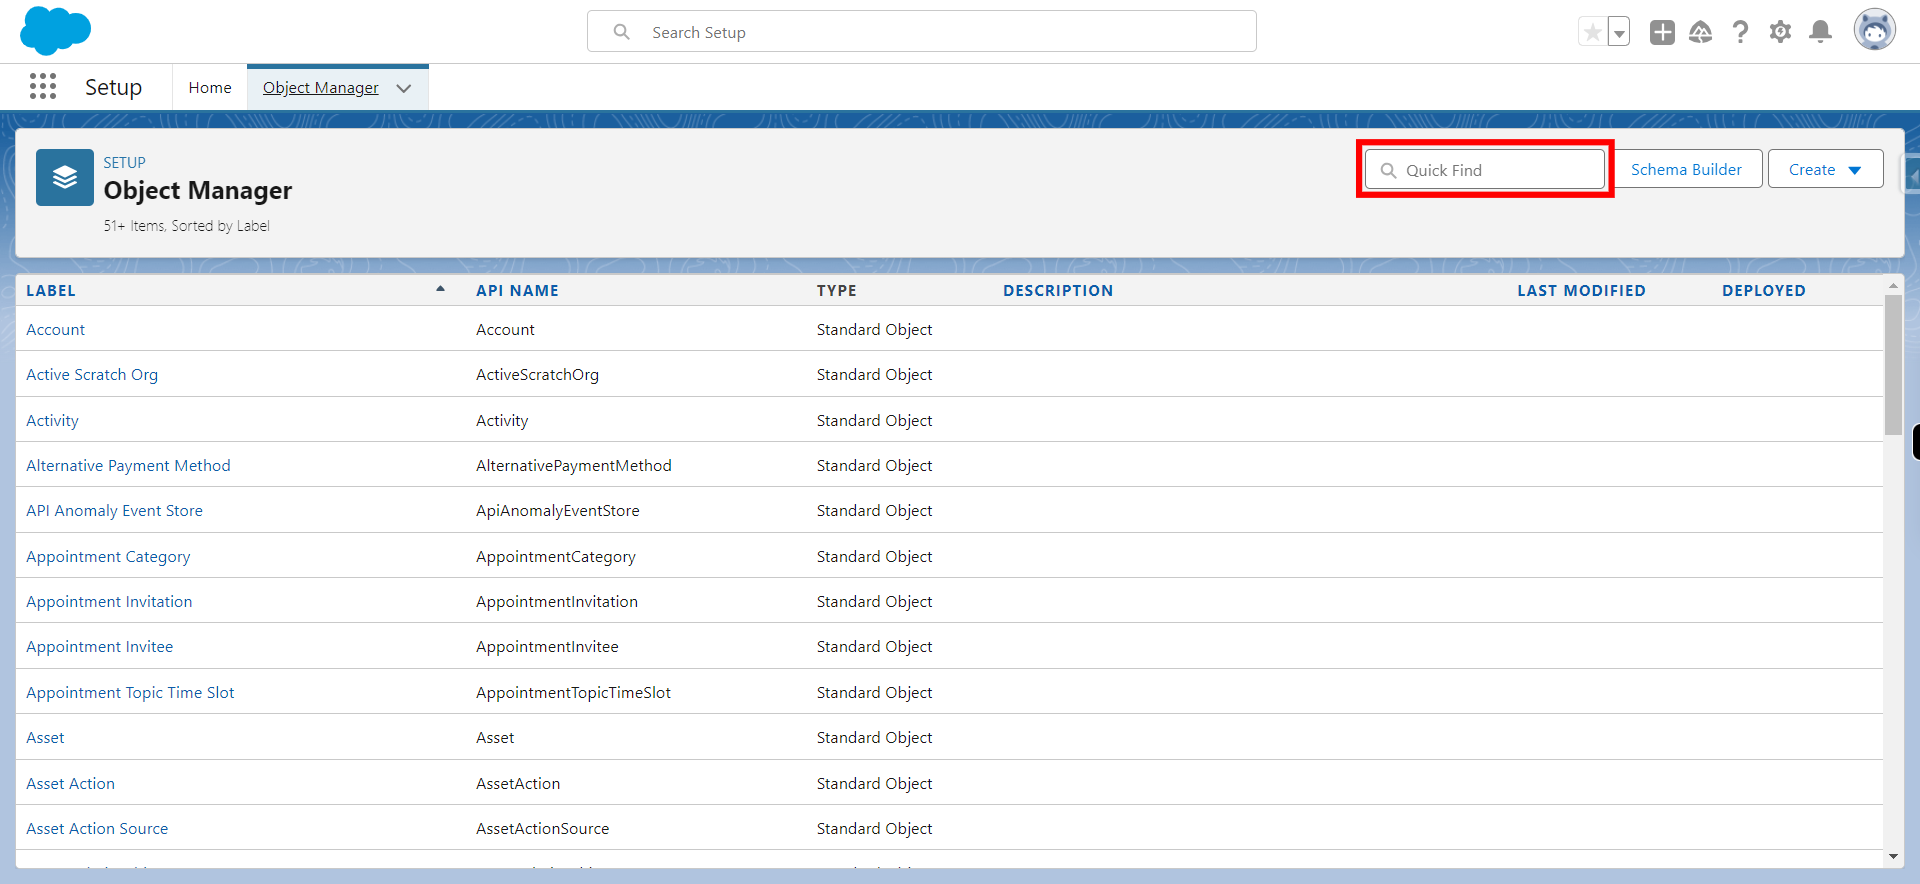Open the Setup gear icon
This screenshot has height=884, width=1920.
point(1780,32)
